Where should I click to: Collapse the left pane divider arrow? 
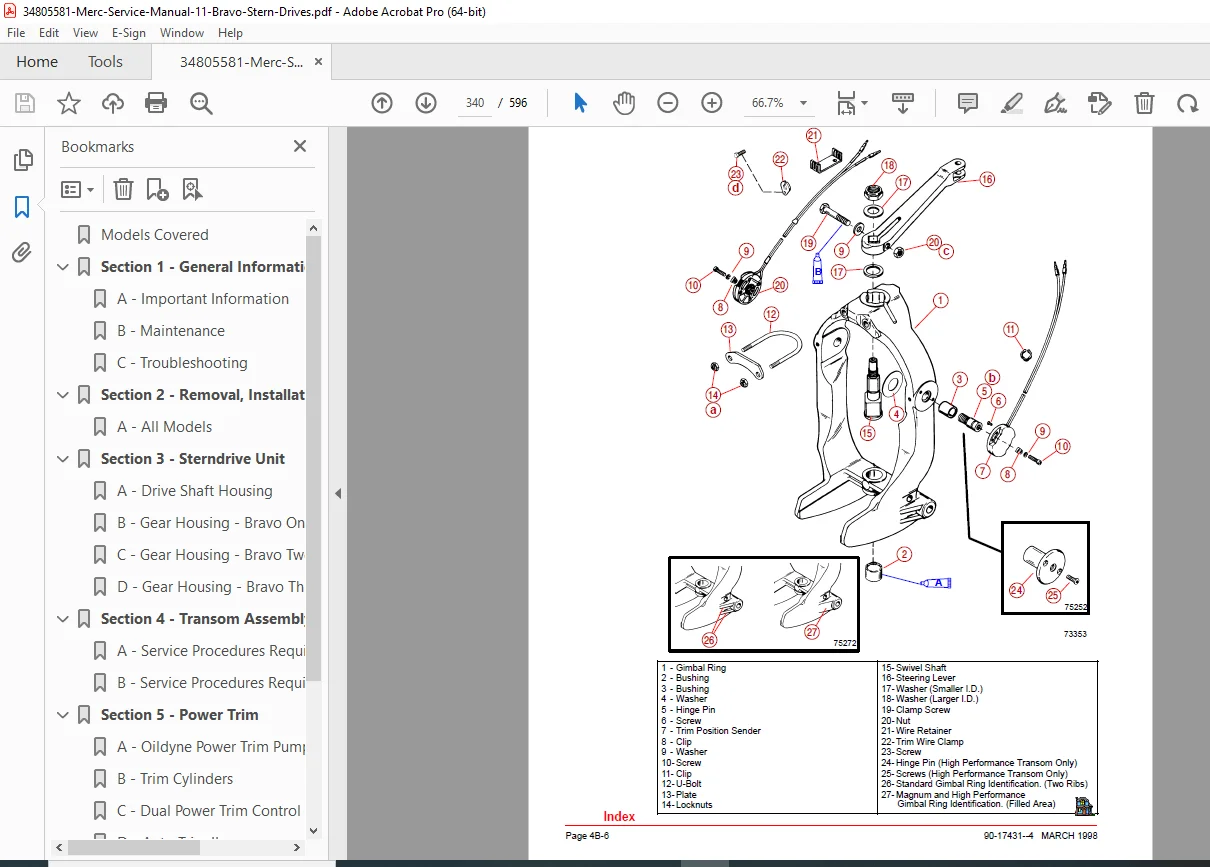point(338,493)
